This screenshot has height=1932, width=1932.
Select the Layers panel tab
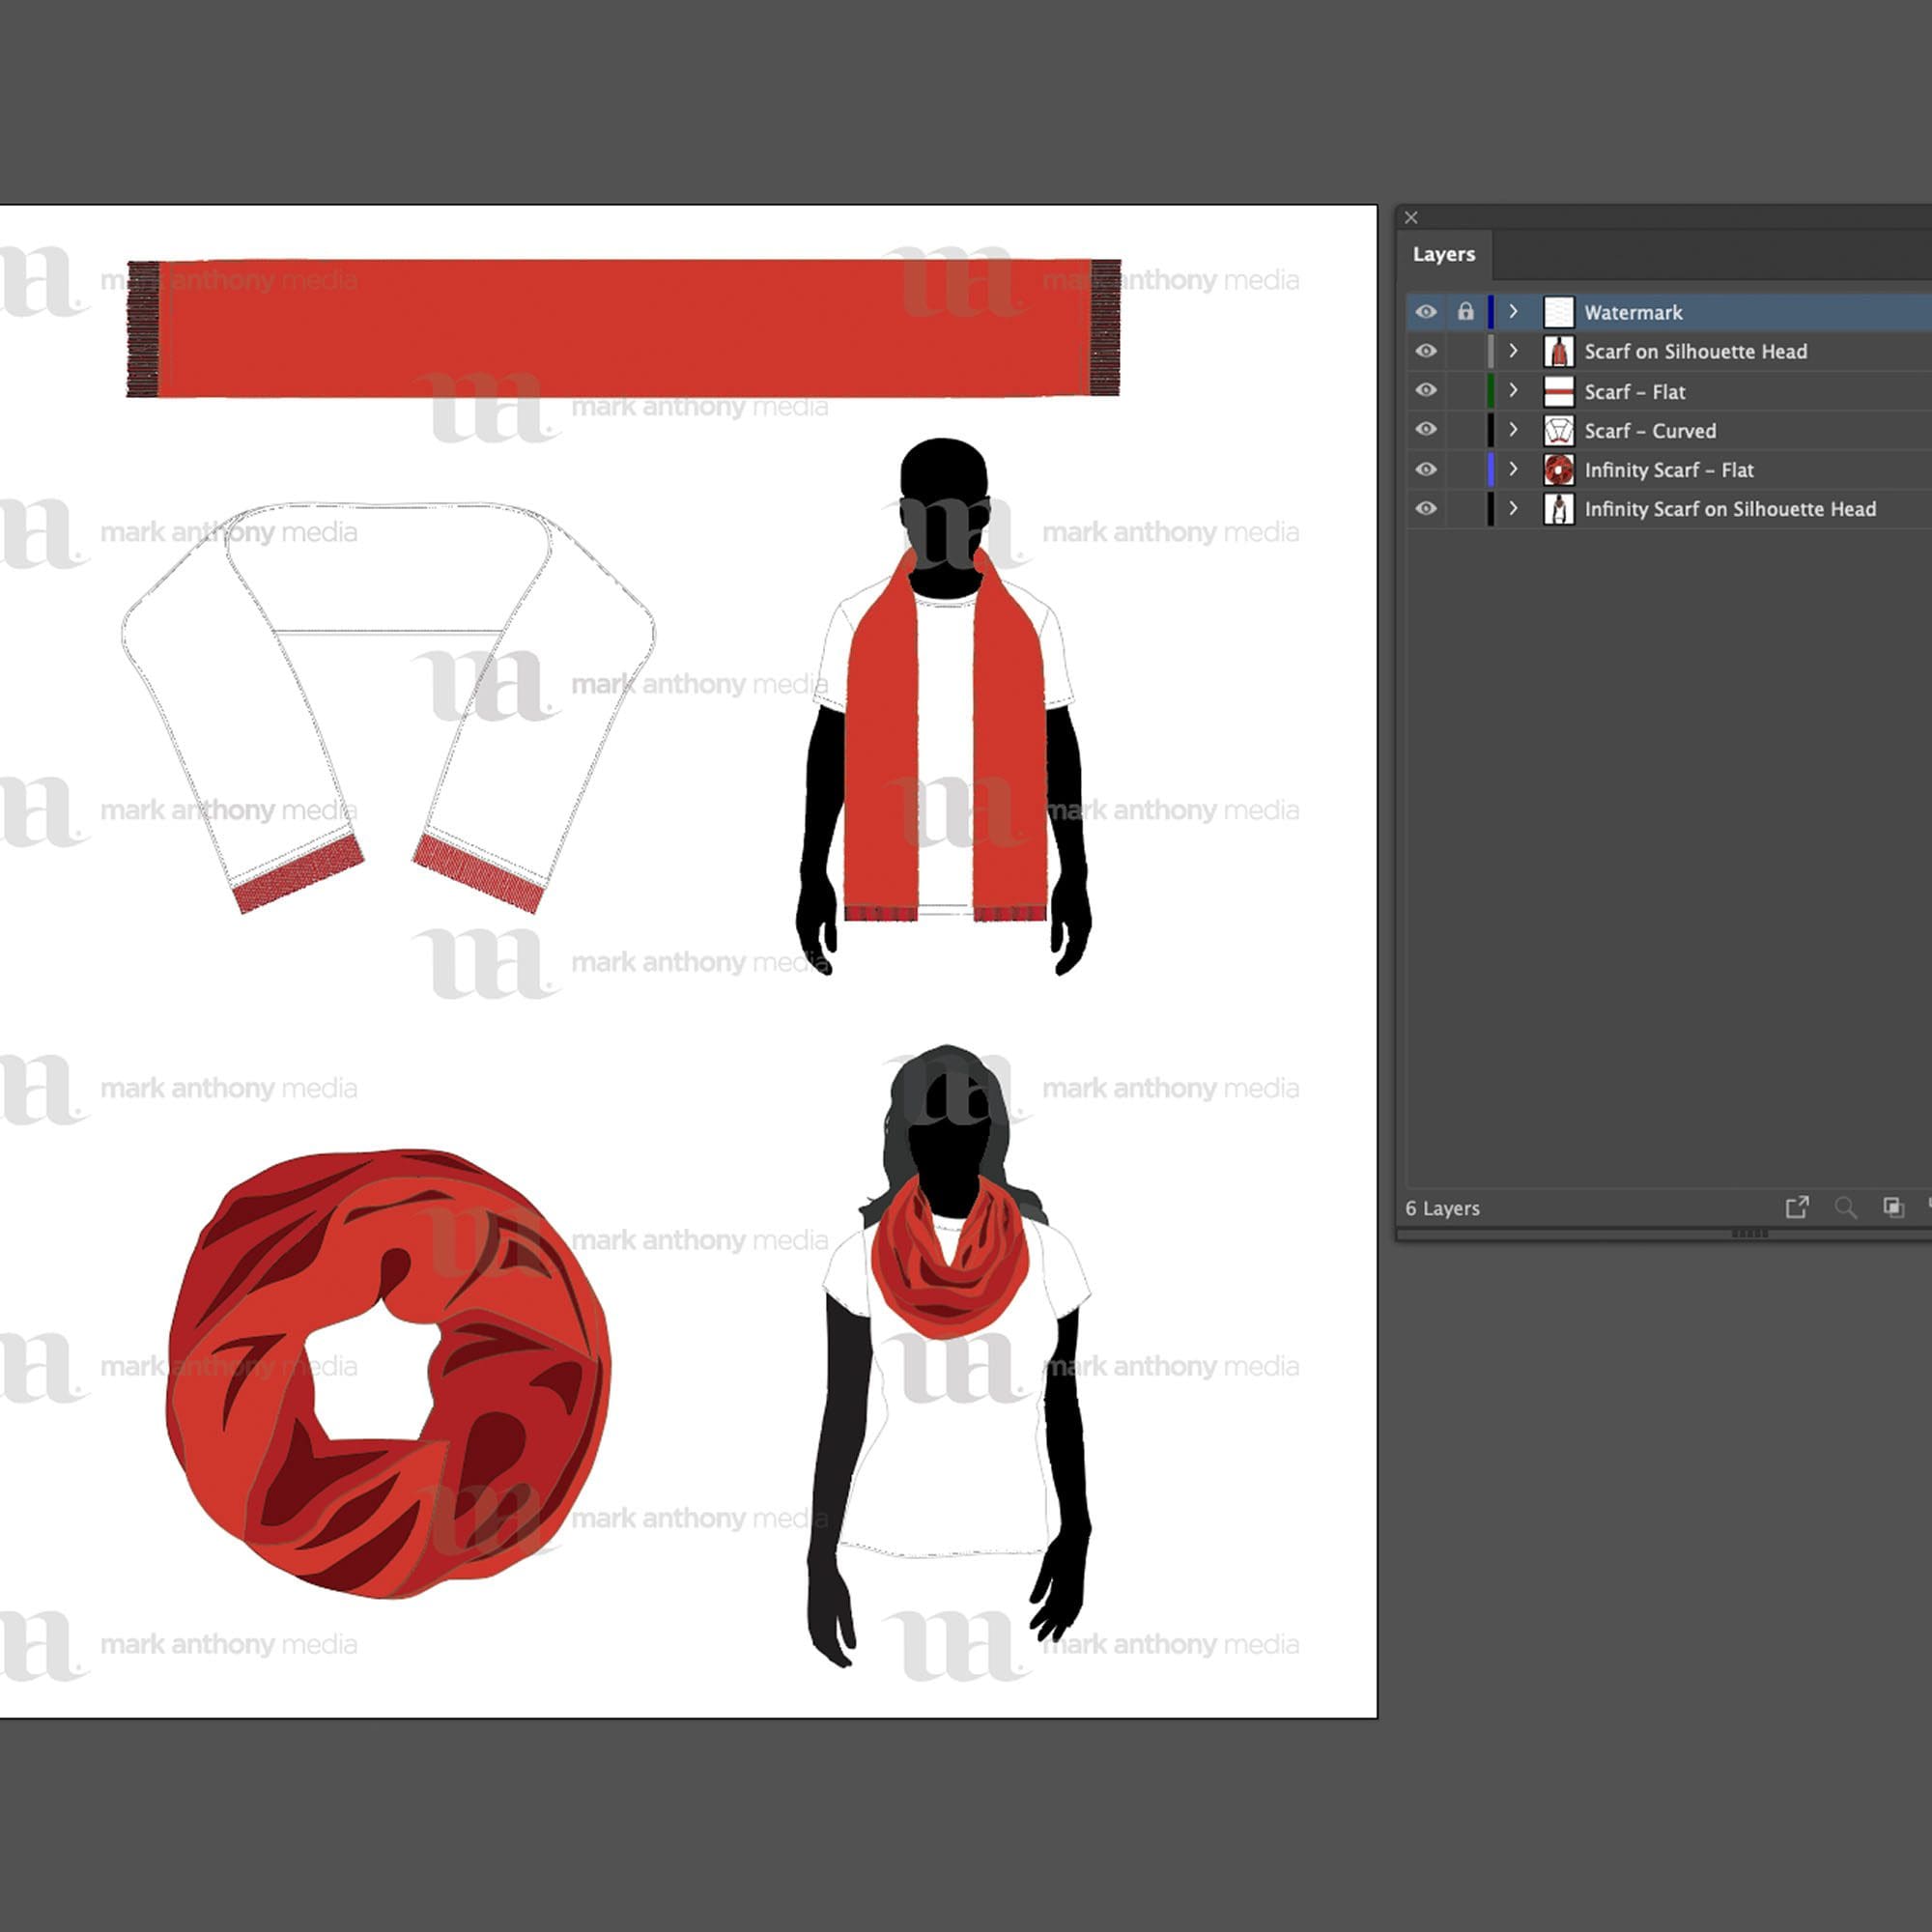click(x=1444, y=254)
